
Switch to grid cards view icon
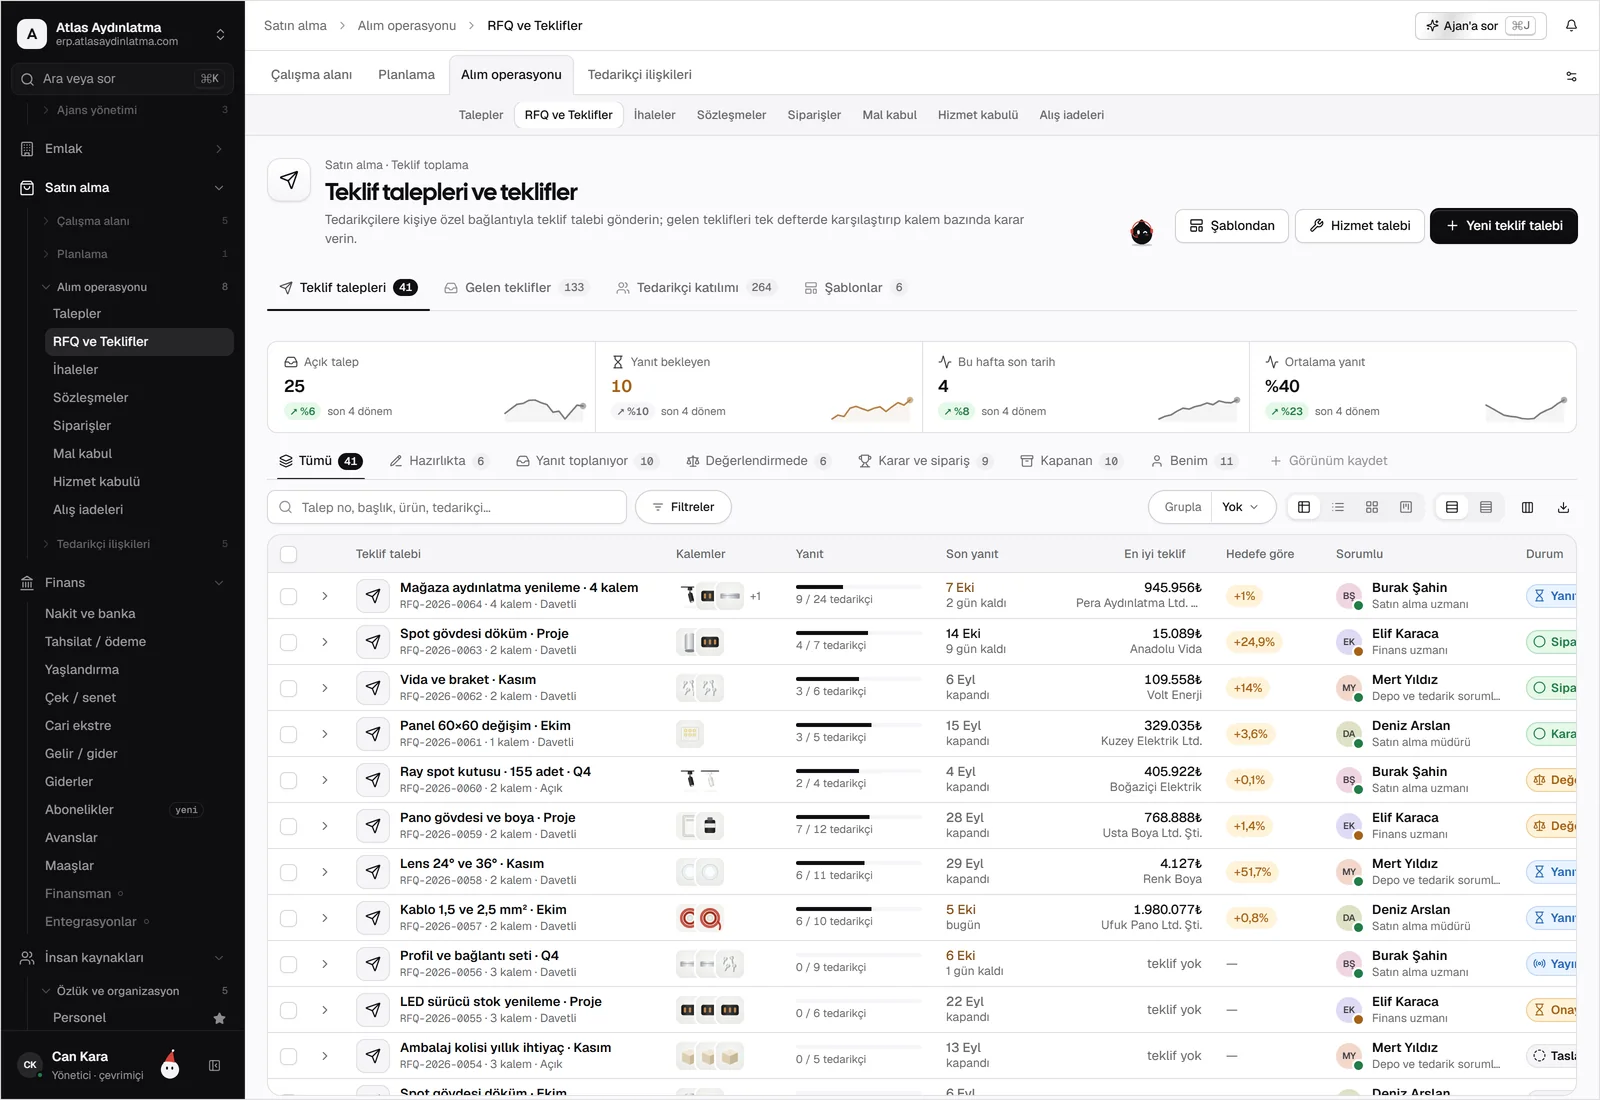(1372, 507)
